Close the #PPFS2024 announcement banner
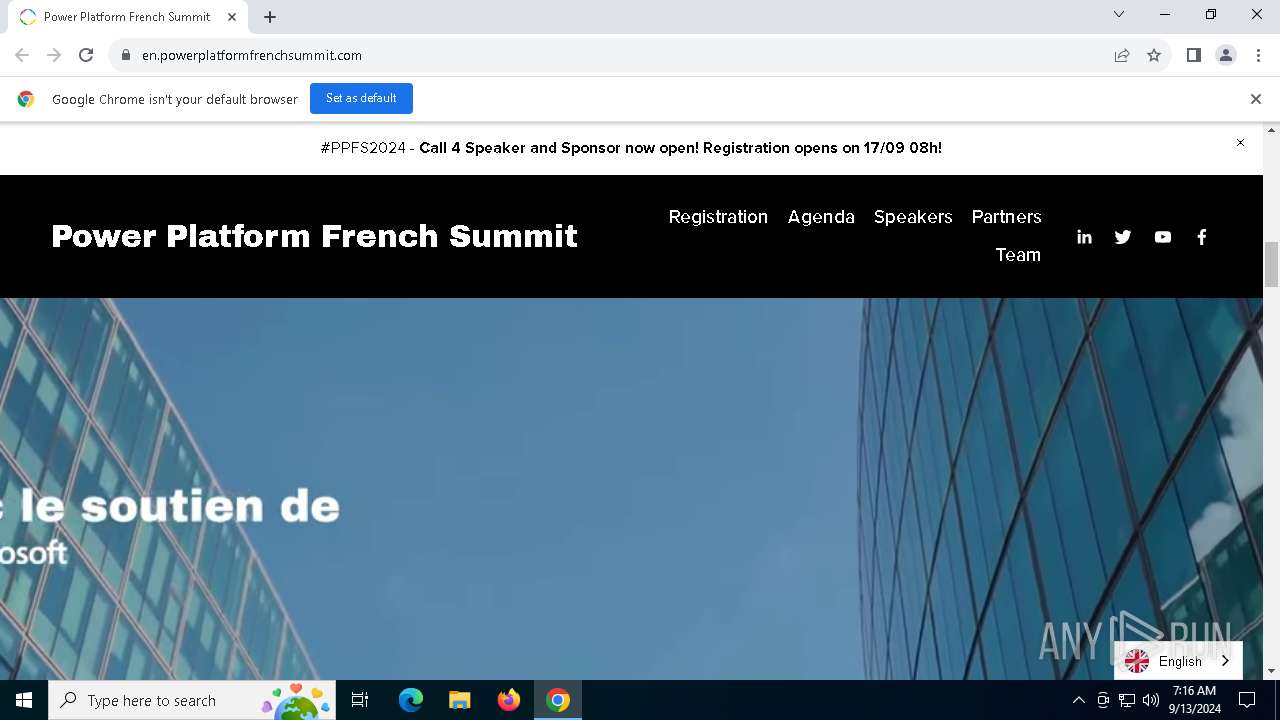1280x720 pixels. pyautogui.click(x=1240, y=143)
